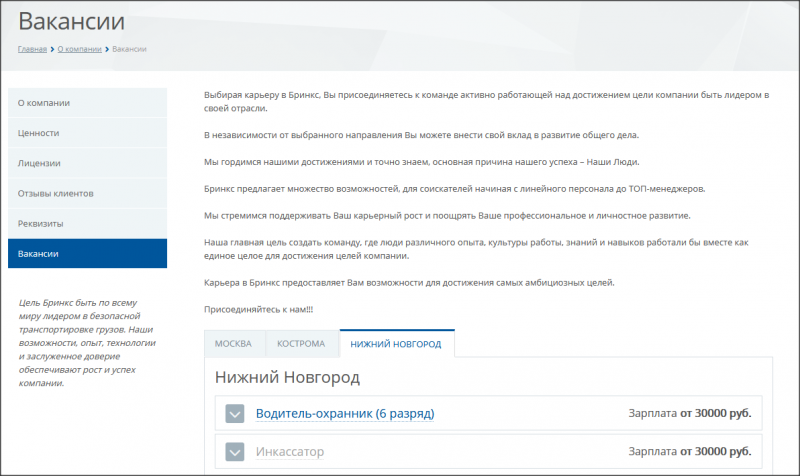Click the active Вакансии sidebar item
Viewport: 800px width, 476px height.
[87, 254]
